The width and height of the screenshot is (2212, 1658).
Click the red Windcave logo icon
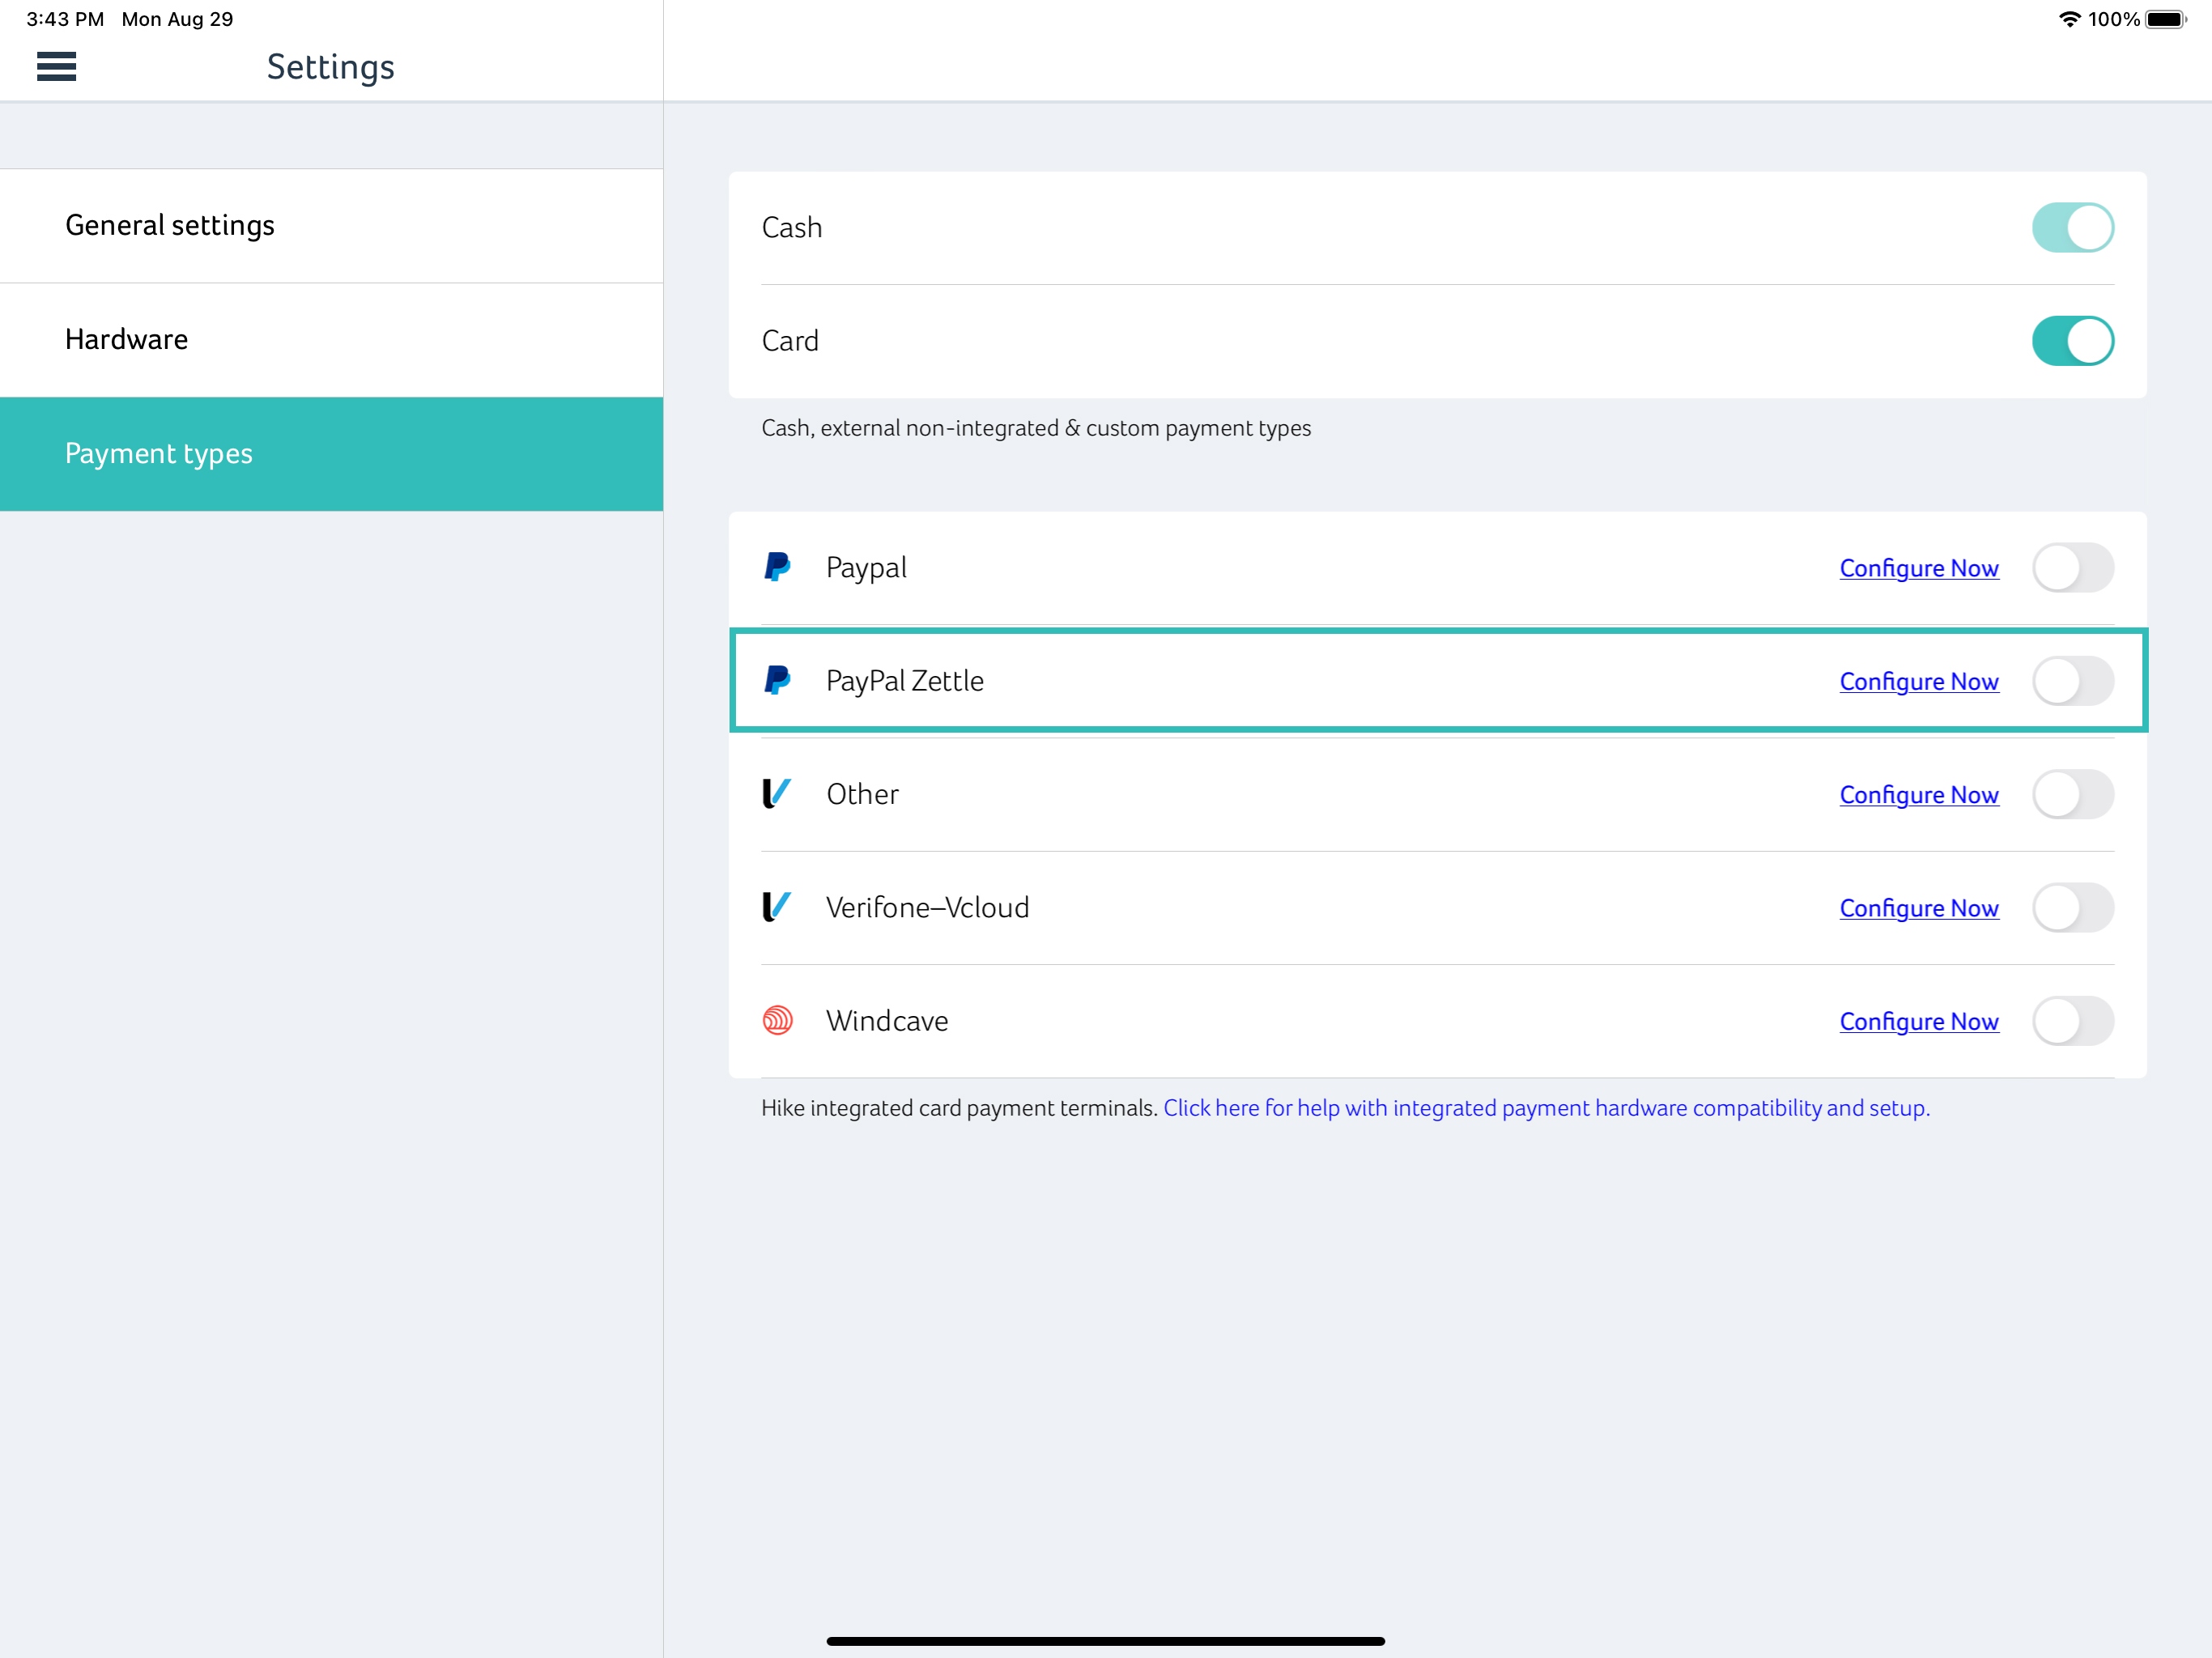[x=777, y=1020]
